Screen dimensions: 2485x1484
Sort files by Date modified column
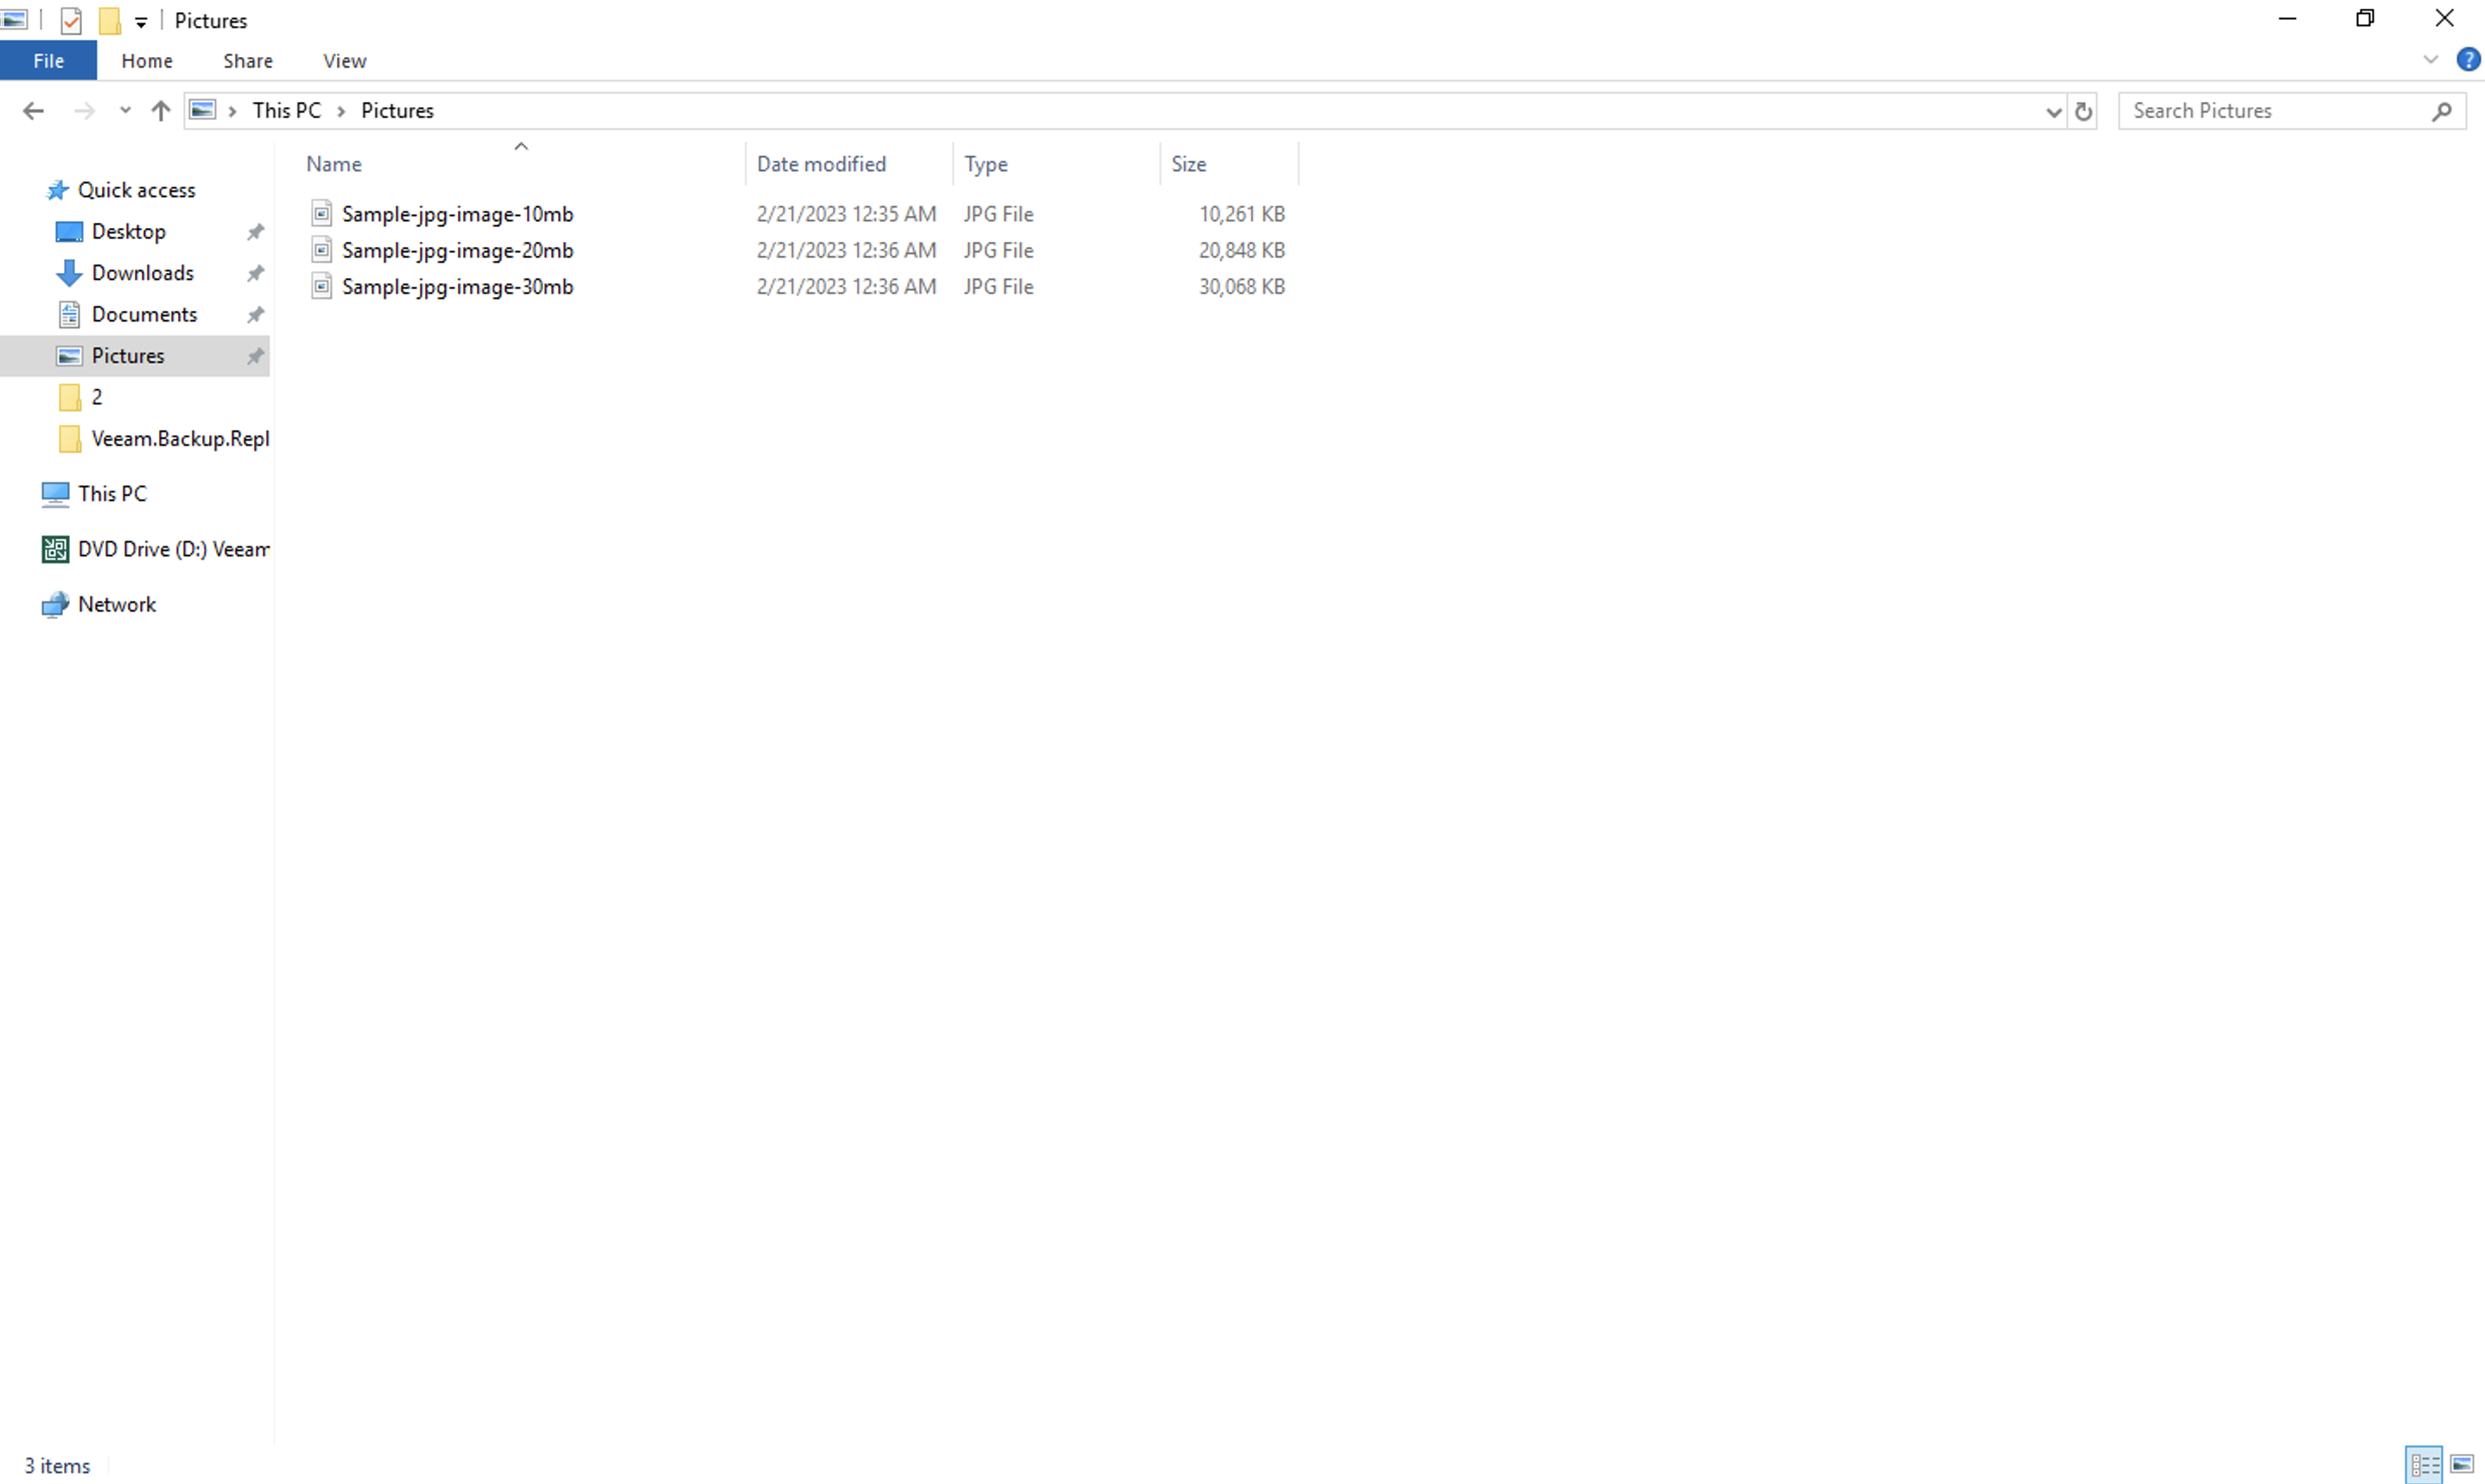pos(821,164)
